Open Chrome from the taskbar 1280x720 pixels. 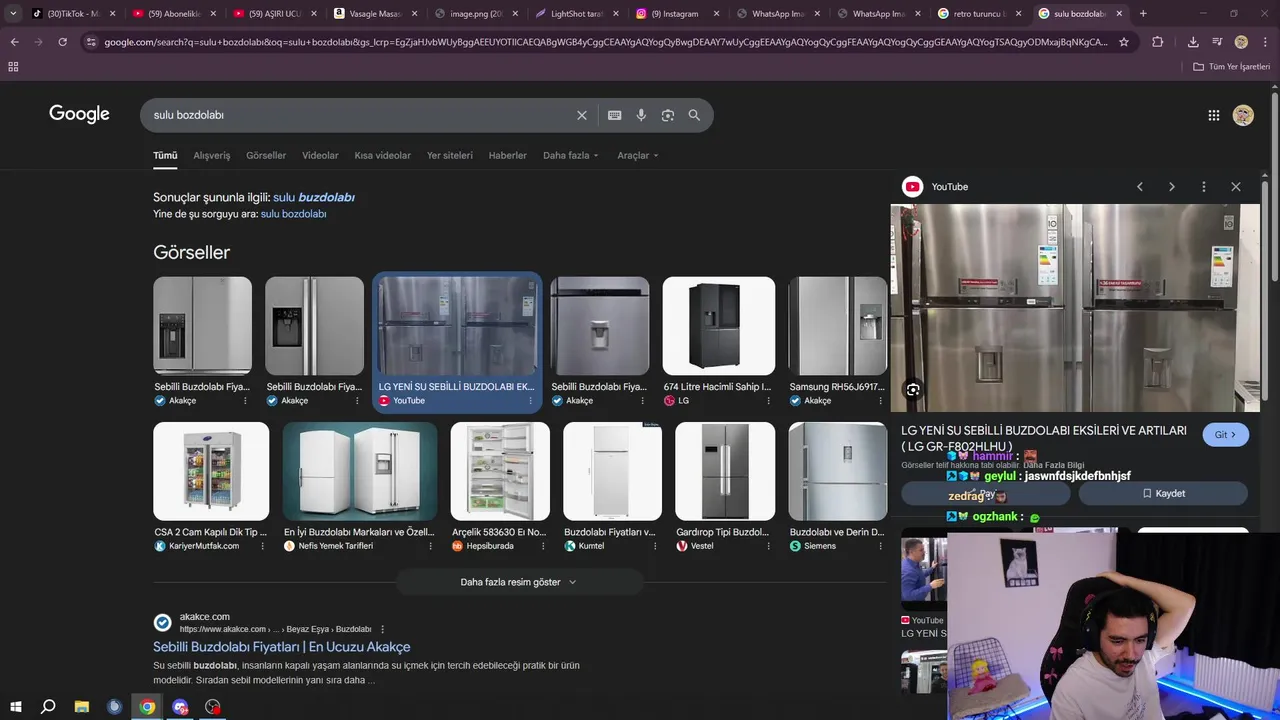click(x=148, y=707)
